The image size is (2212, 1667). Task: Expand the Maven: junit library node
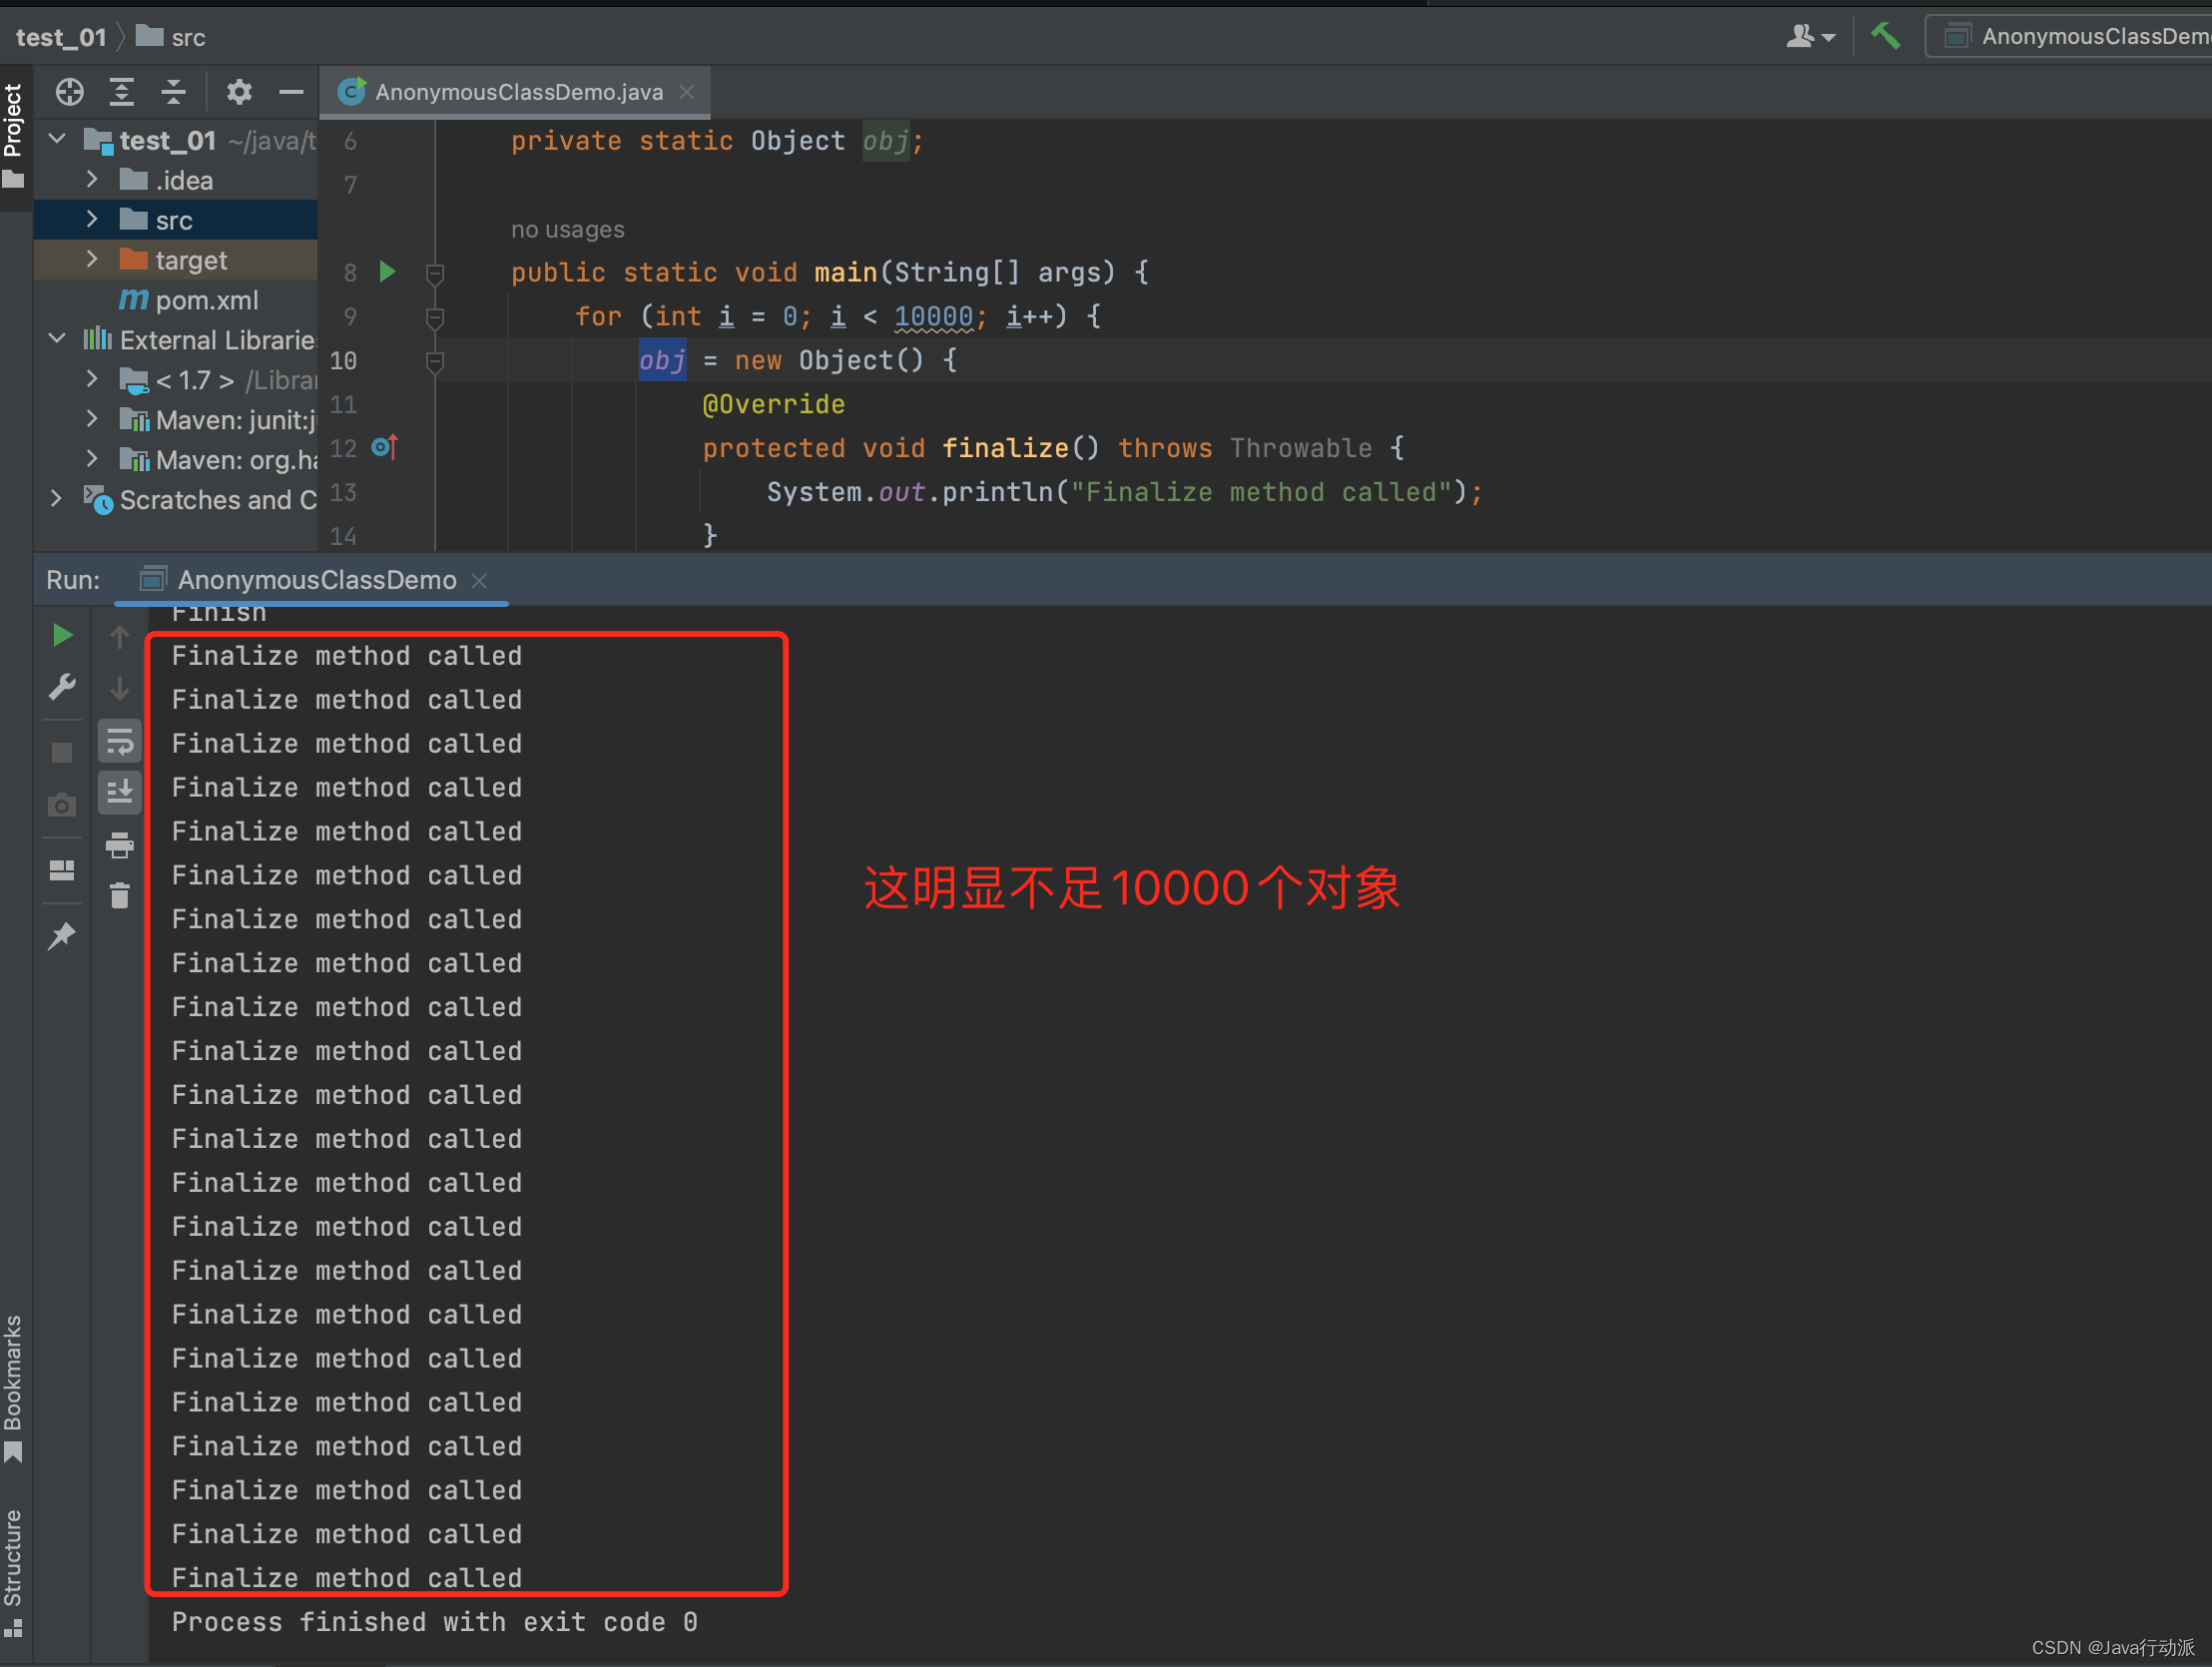(x=92, y=419)
